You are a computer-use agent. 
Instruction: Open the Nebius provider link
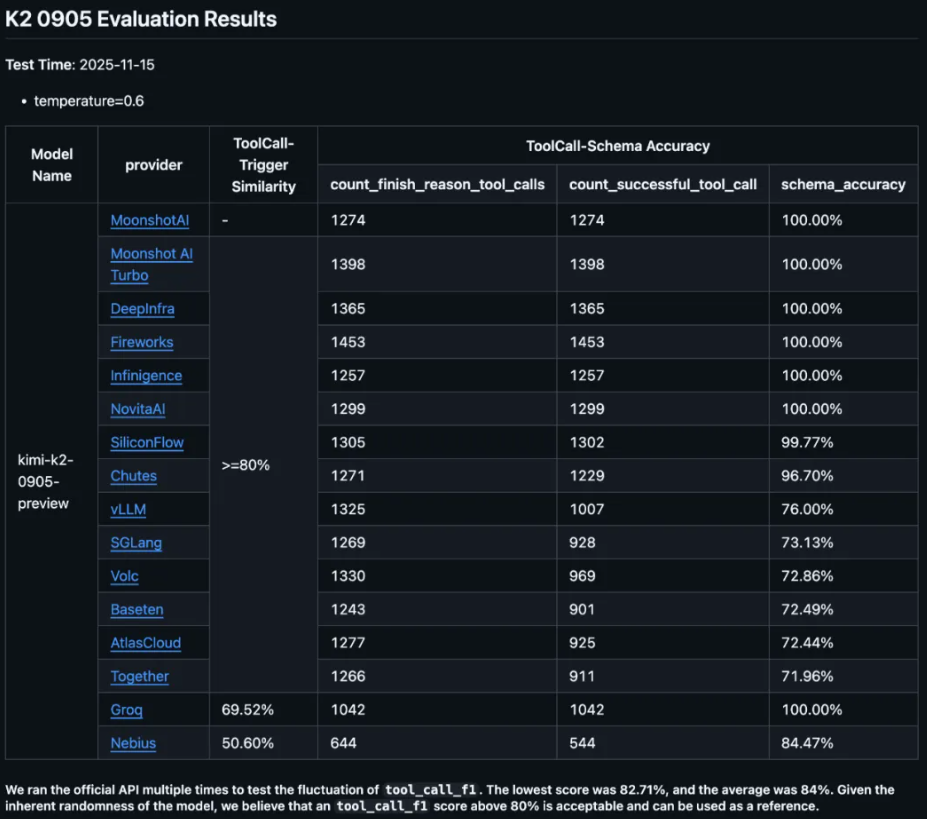133,743
